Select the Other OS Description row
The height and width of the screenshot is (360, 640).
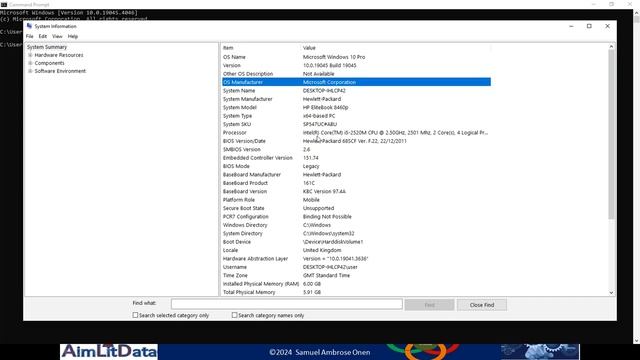[x=356, y=74]
